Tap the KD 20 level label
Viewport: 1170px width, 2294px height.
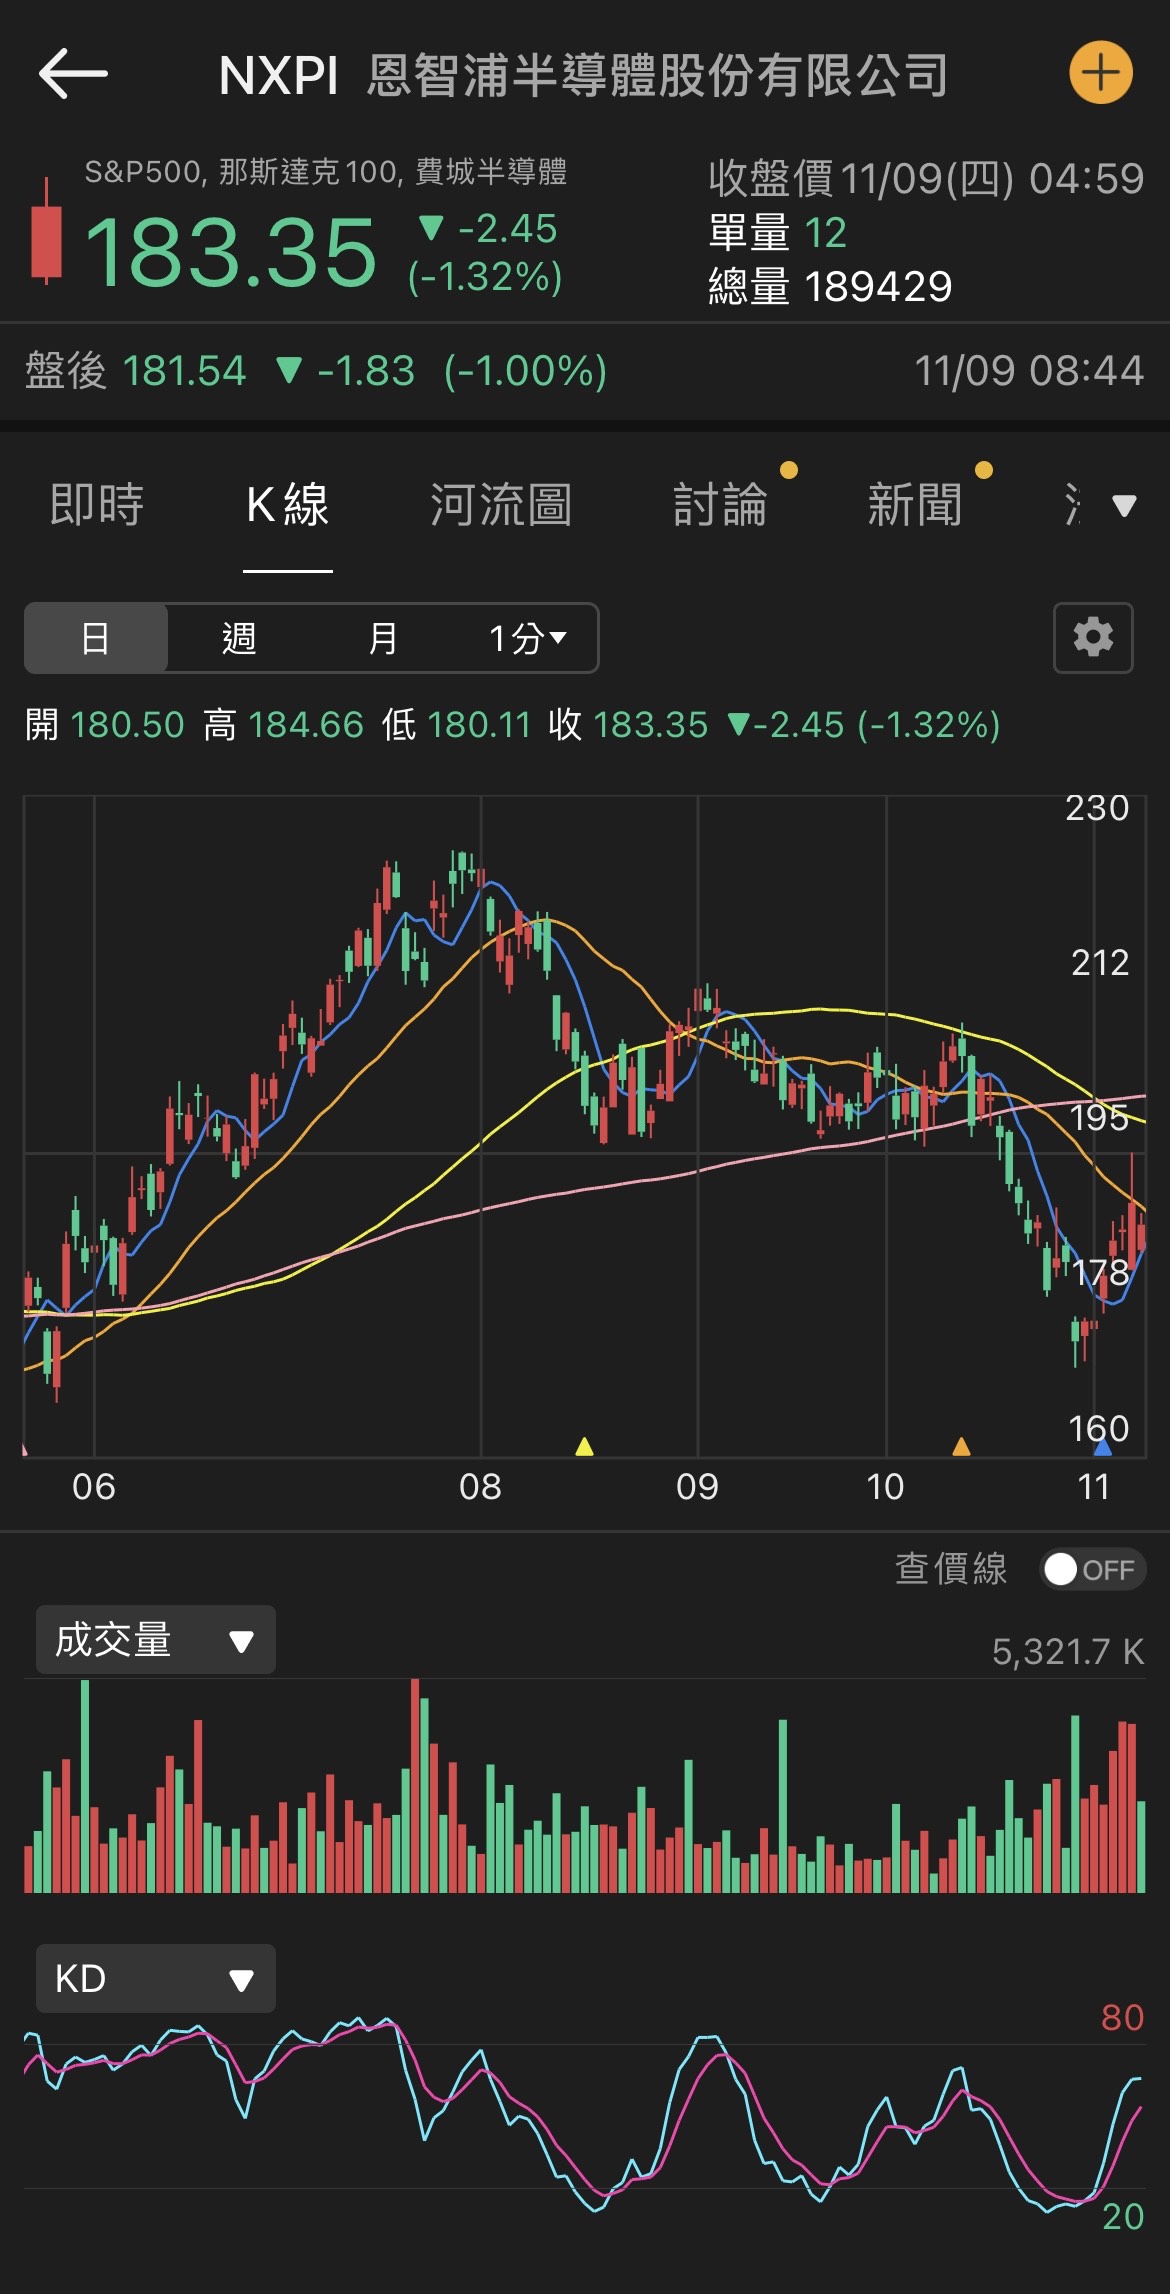(1122, 2217)
